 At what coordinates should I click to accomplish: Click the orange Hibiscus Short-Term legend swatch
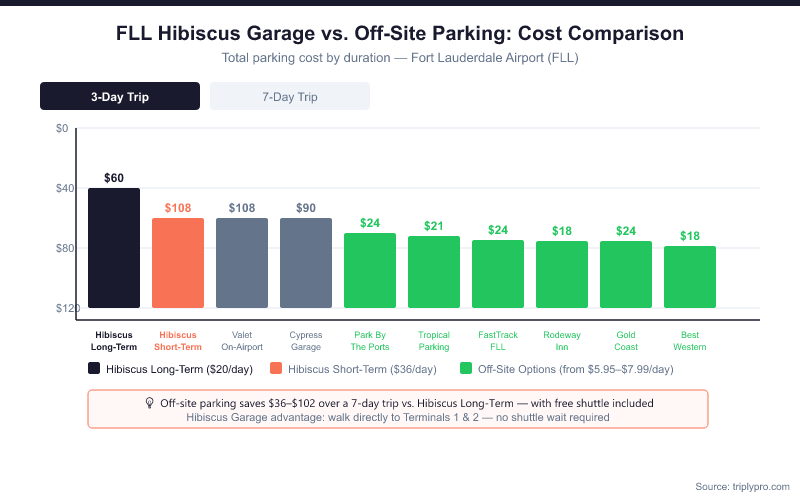(x=277, y=368)
